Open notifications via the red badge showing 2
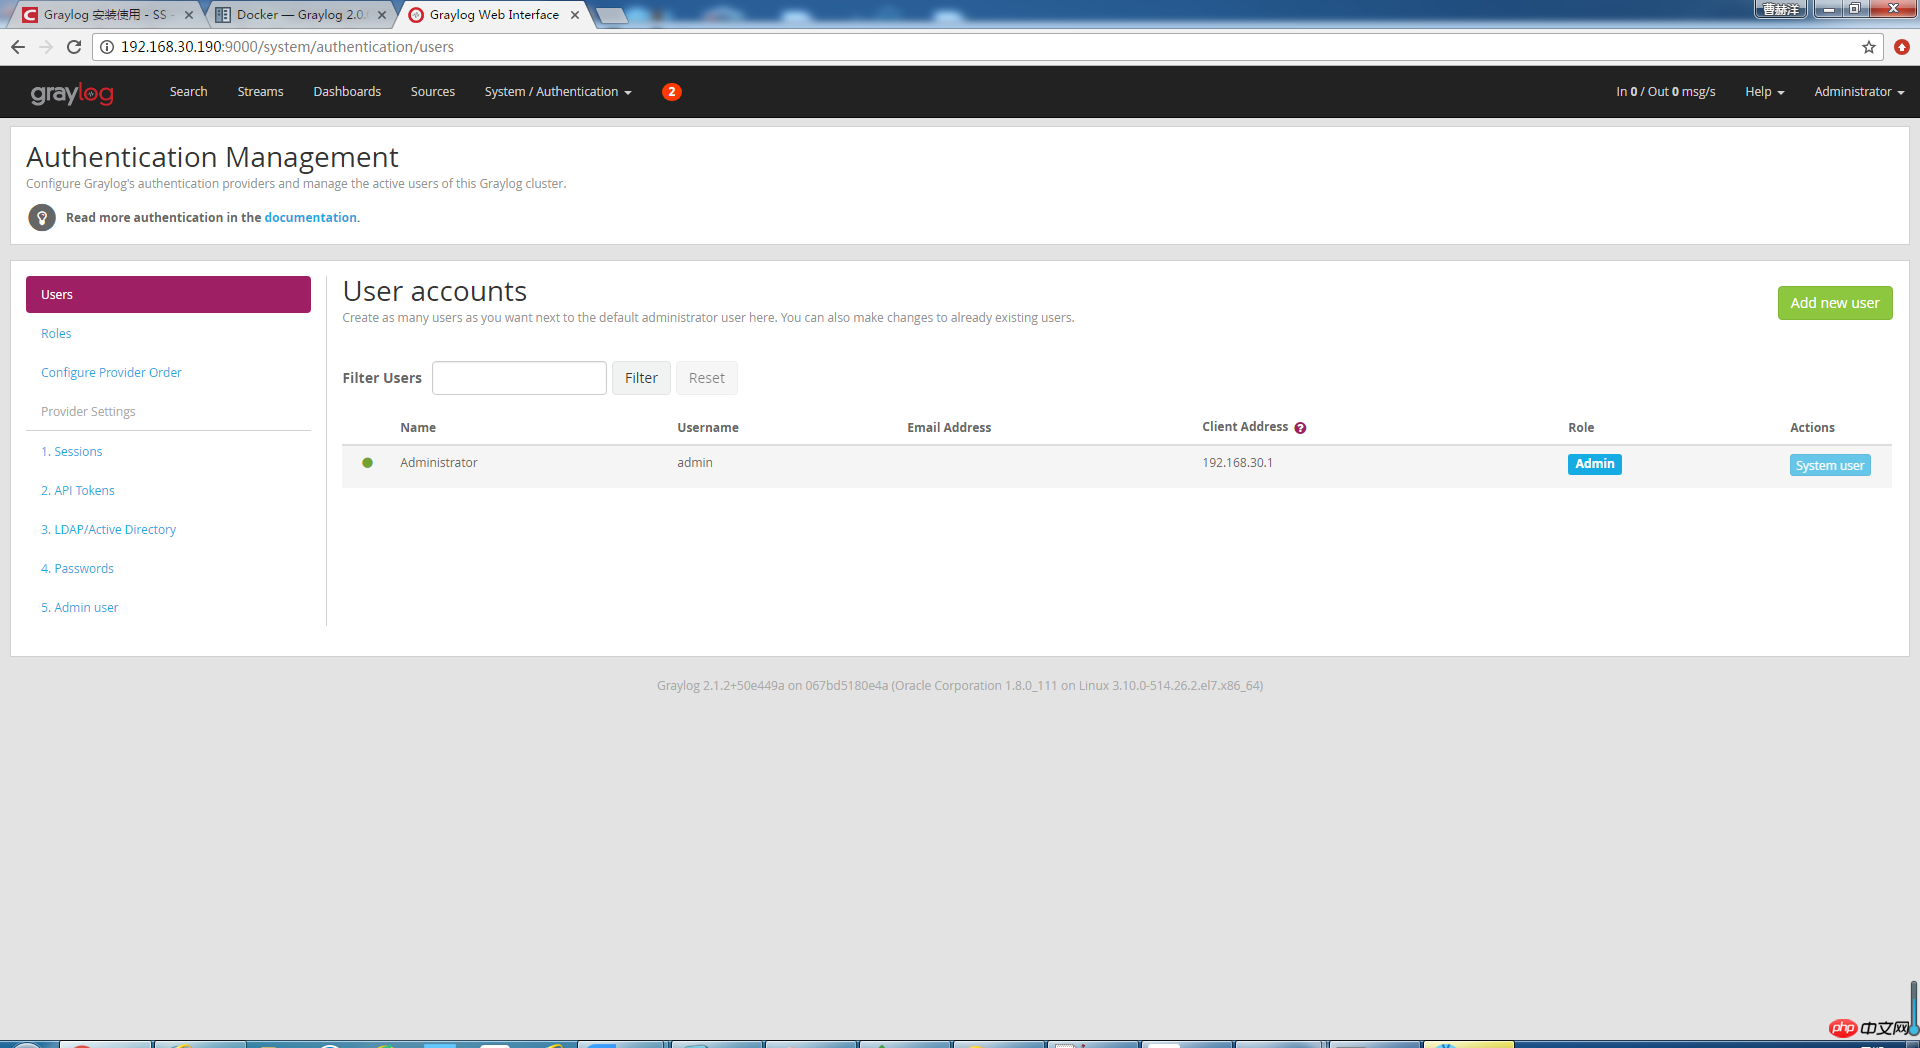The height and width of the screenshot is (1048, 1920). point(671,92)
